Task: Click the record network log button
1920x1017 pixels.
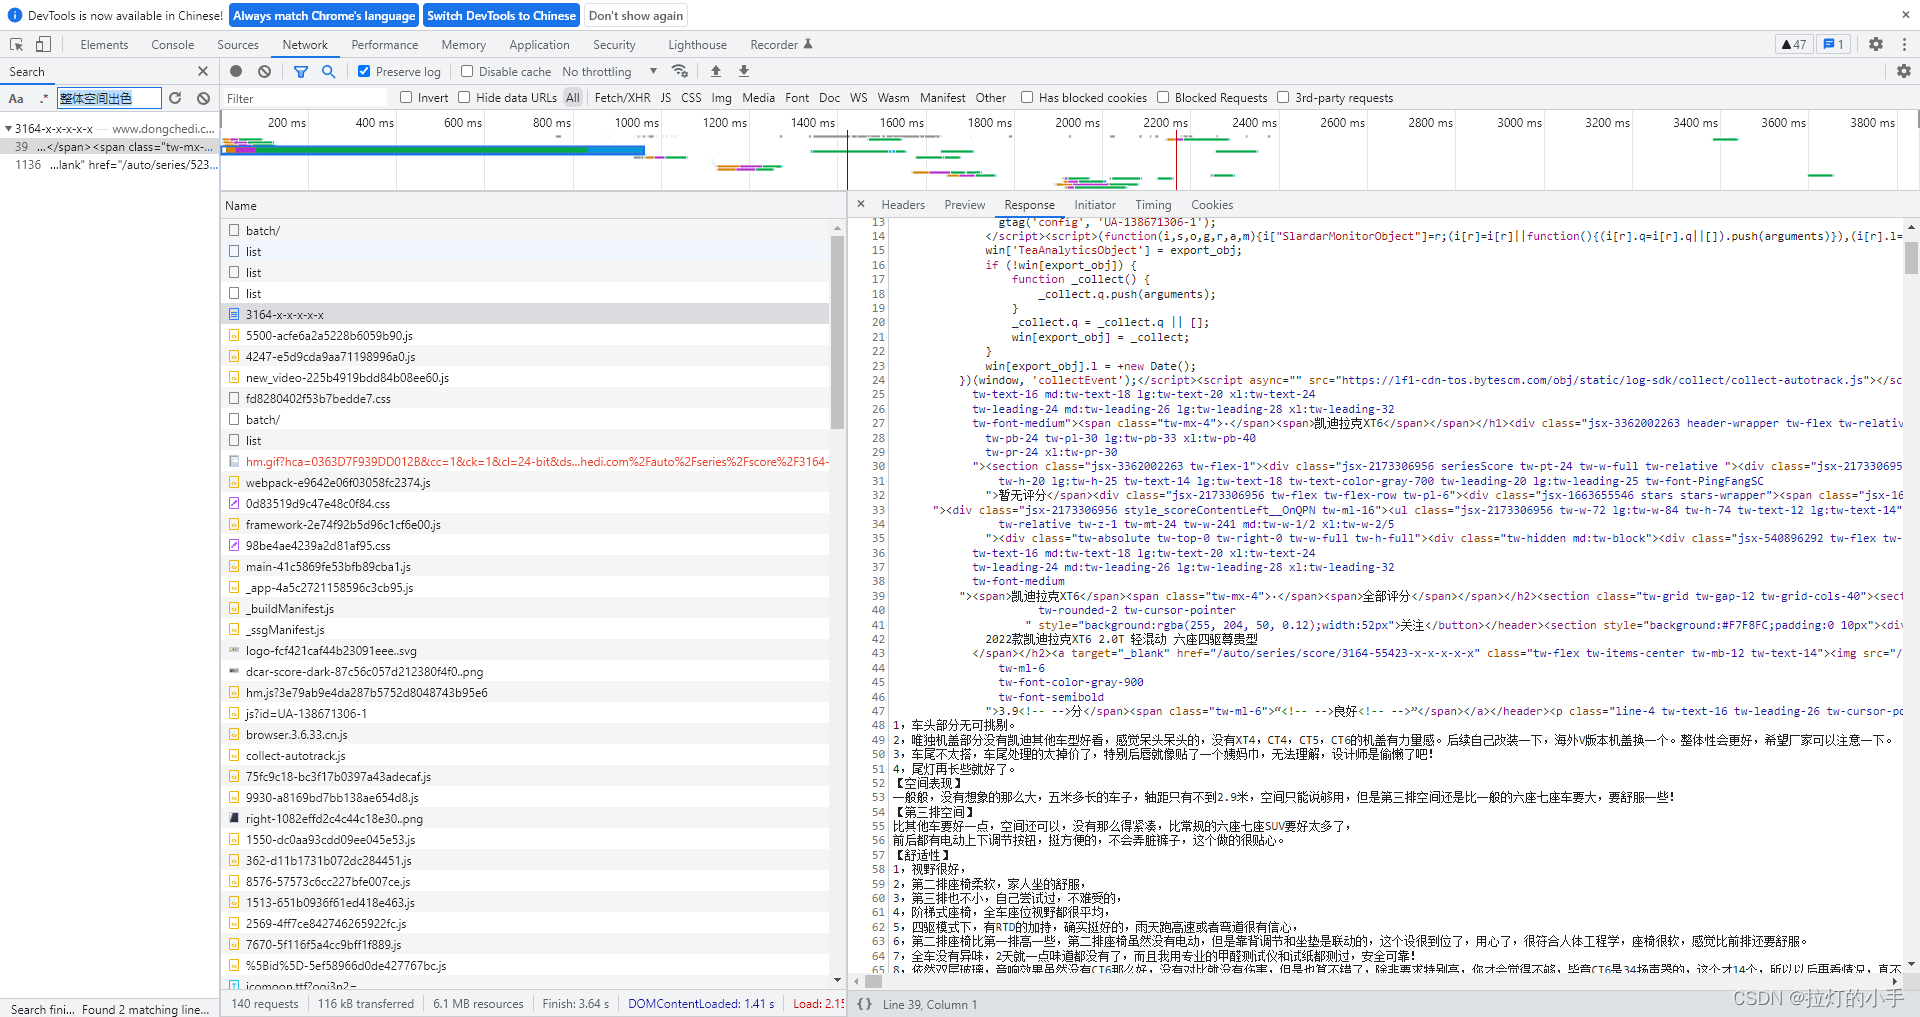Action: click(x=236, y=71)
